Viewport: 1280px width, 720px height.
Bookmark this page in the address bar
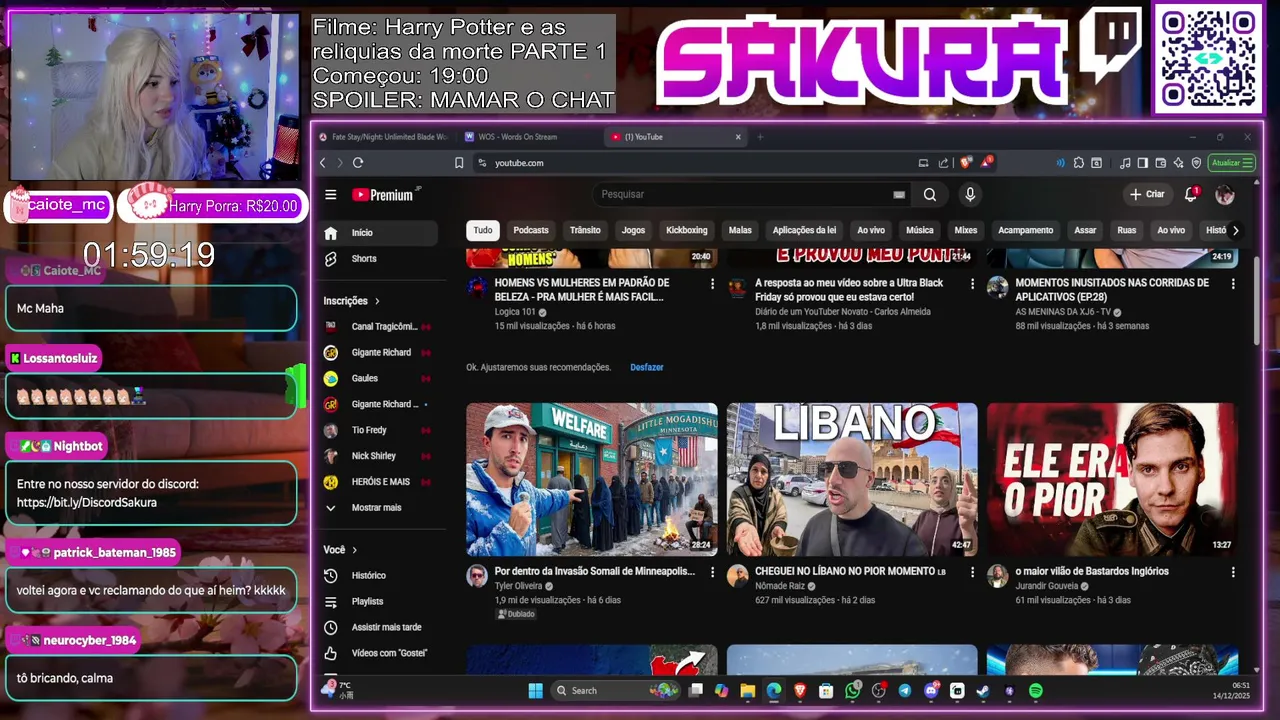(x=459, y=163)
